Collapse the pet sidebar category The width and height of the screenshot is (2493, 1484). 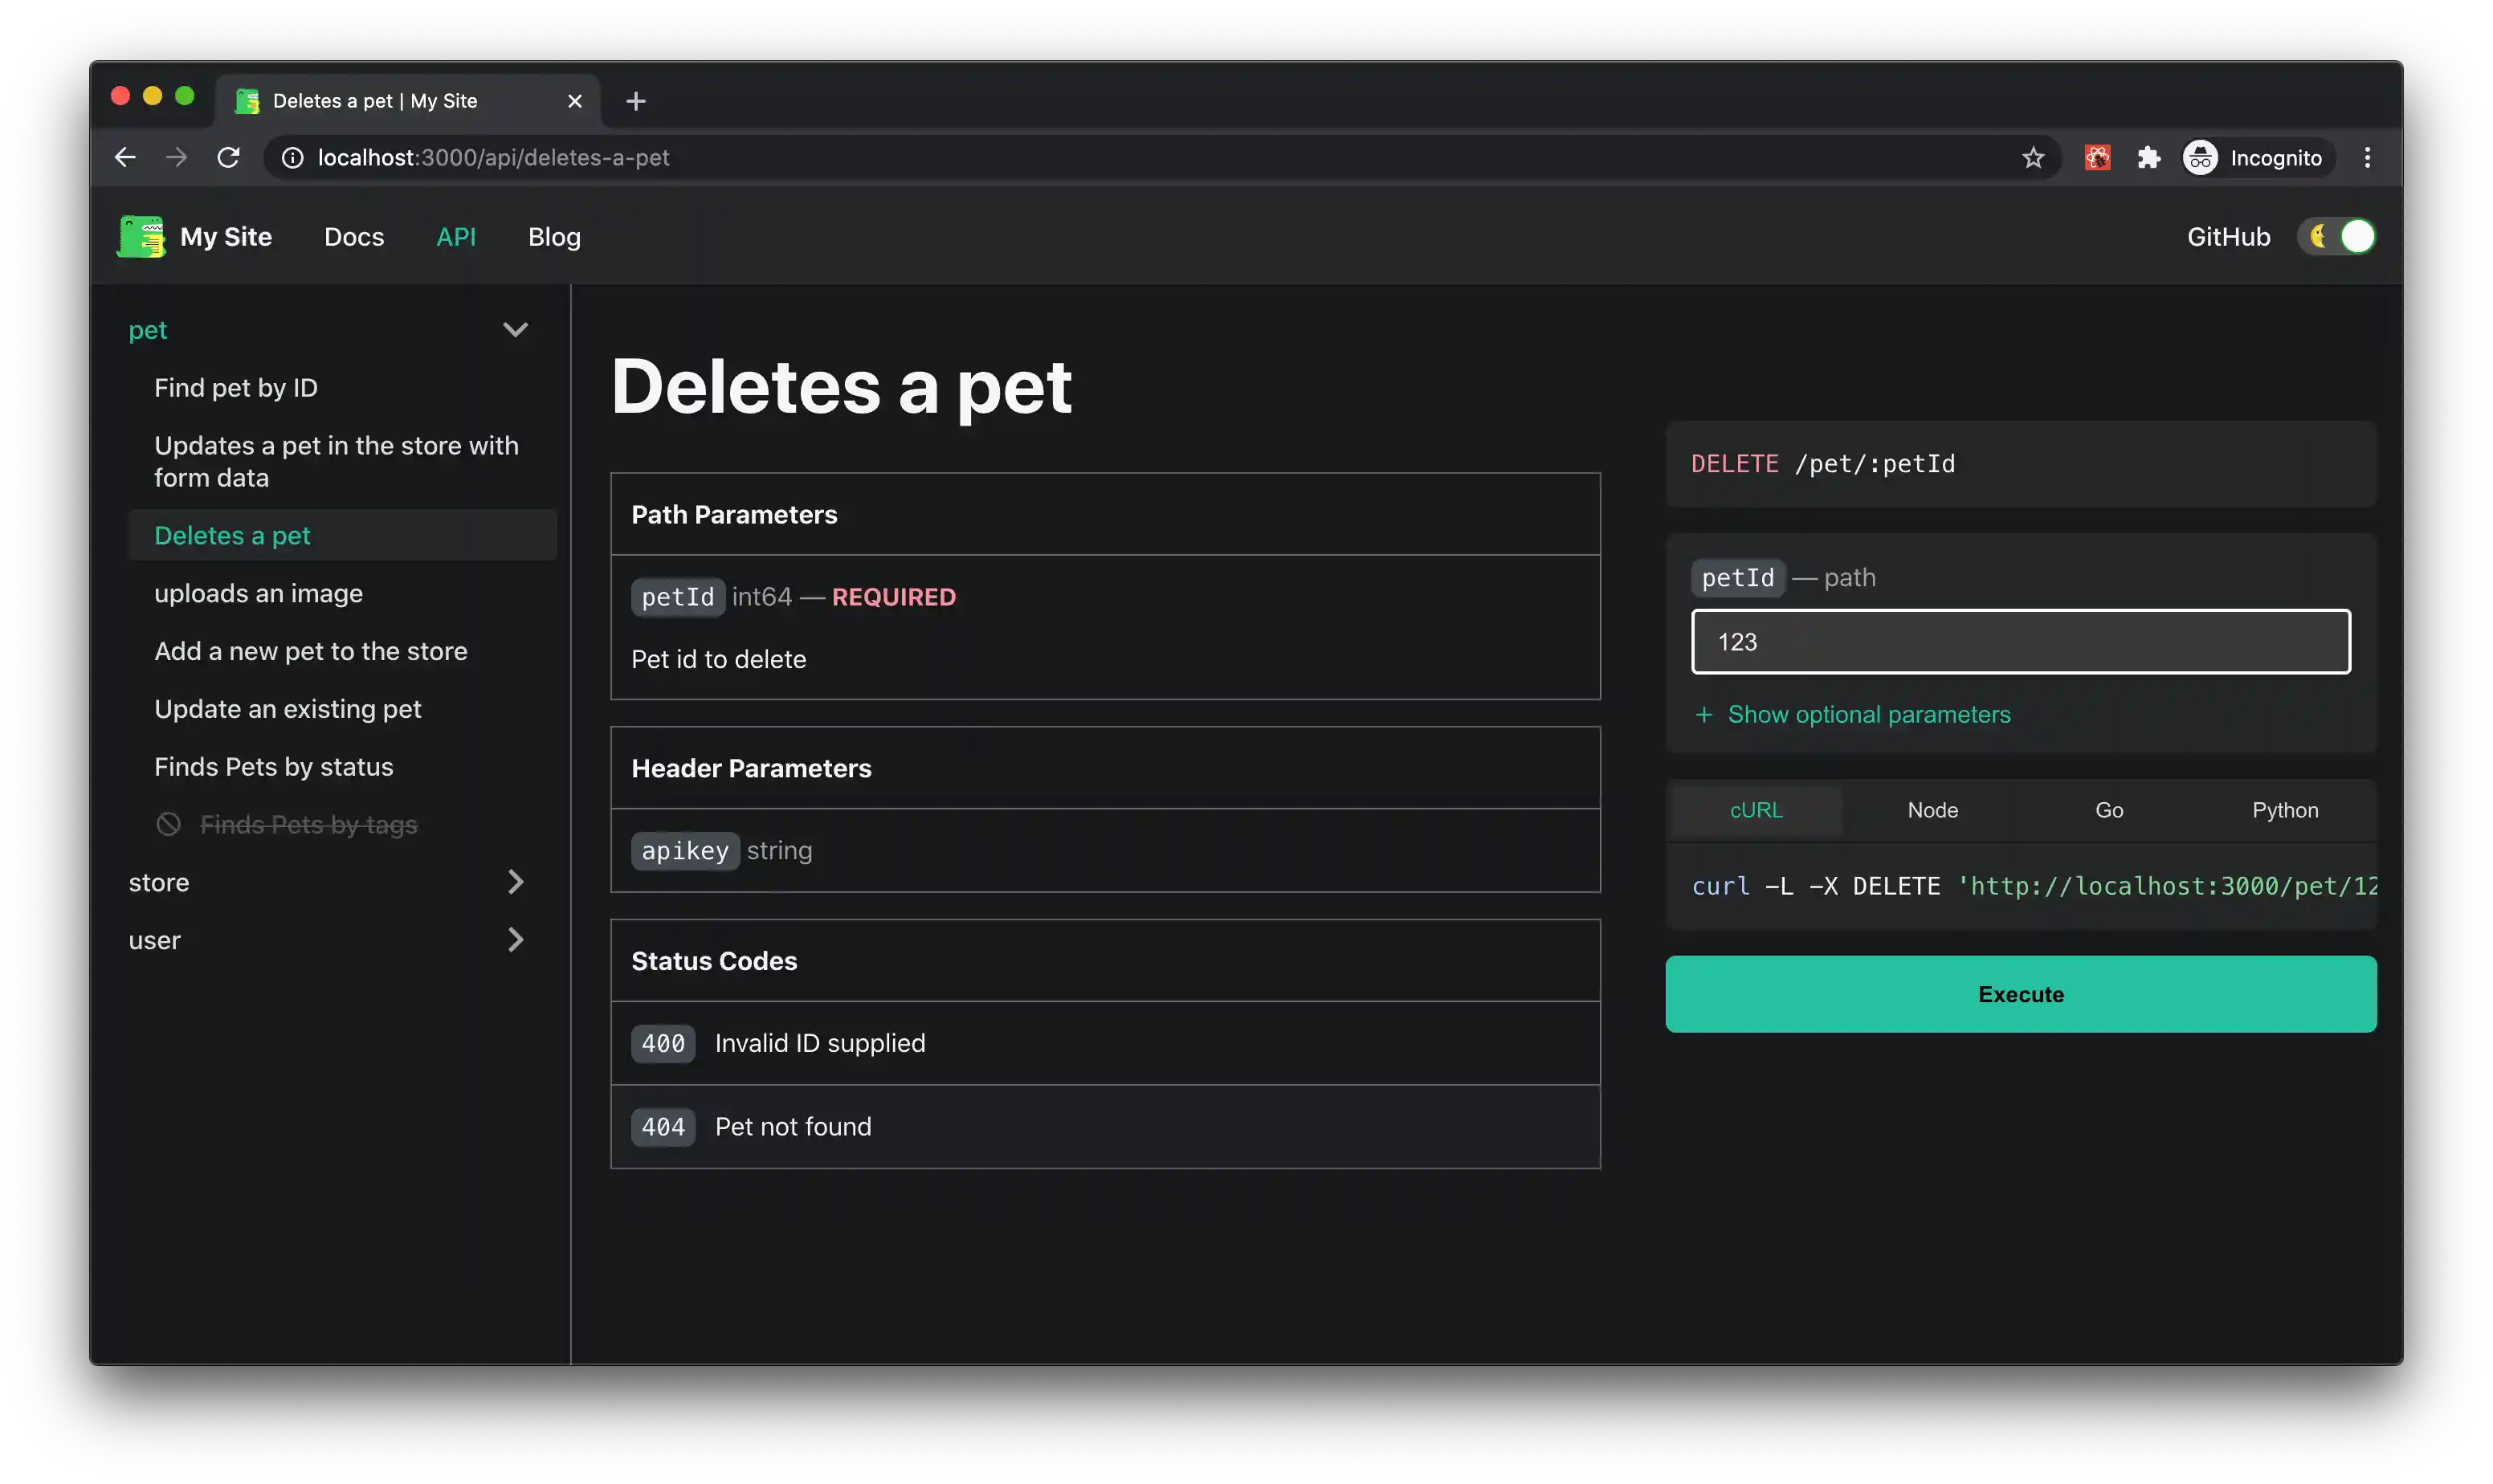[x=515, y=330]
